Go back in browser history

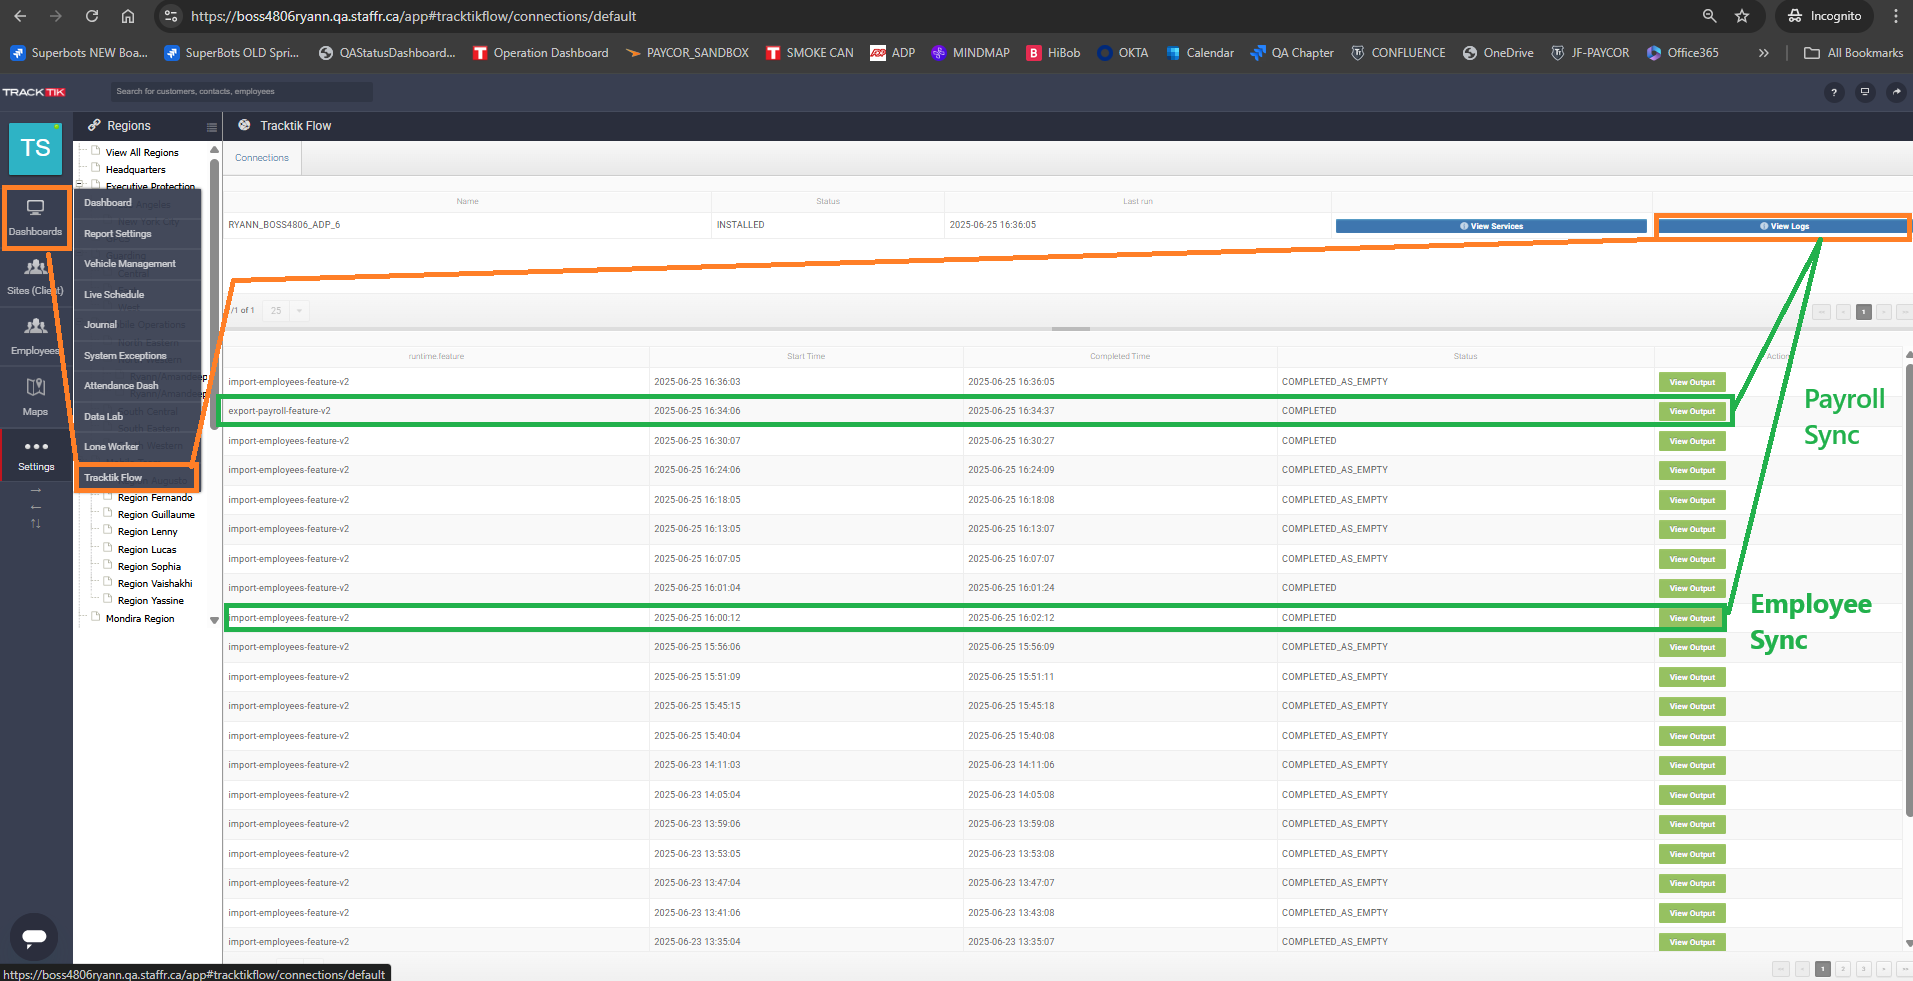[20, 16]
